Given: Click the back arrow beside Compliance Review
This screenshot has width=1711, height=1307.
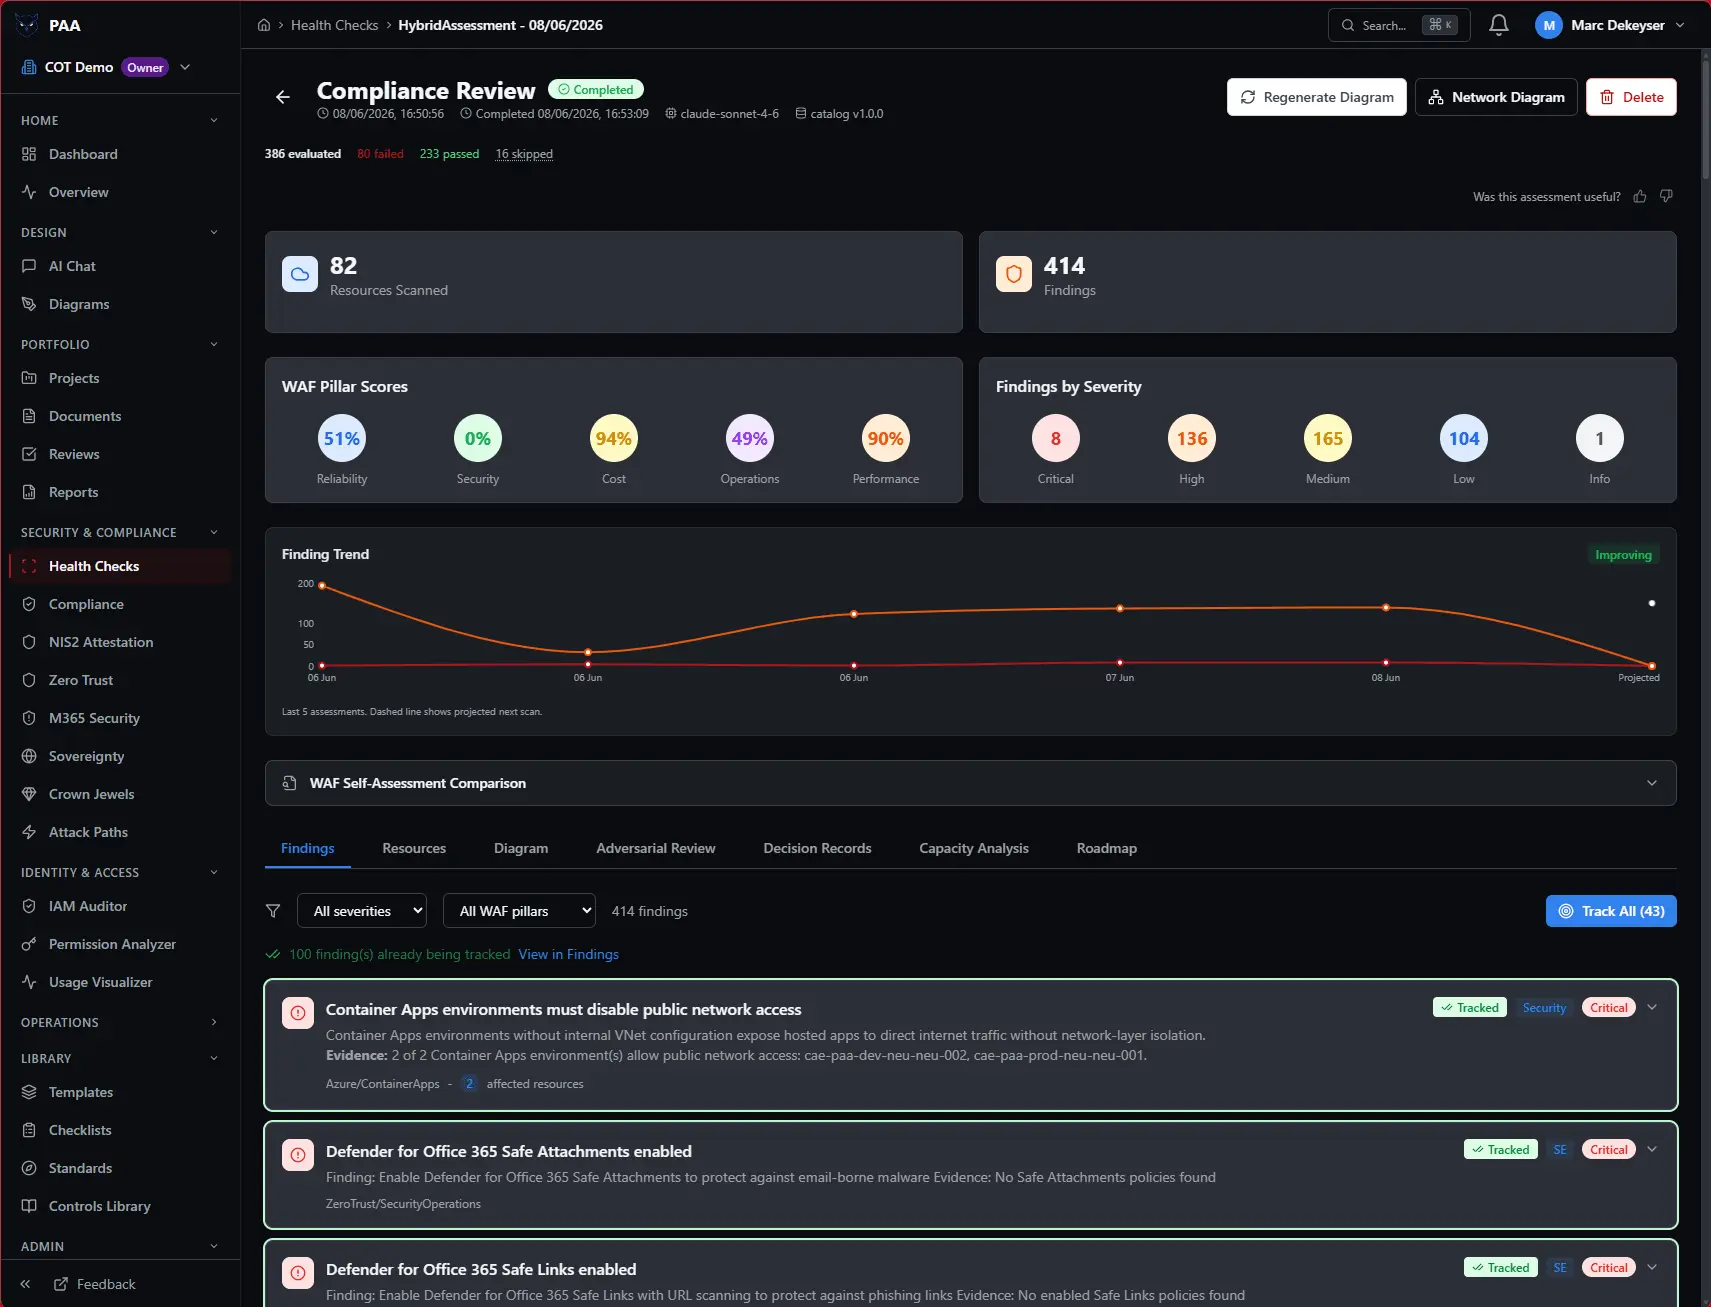Looking at the screenshot, I should pyautogui.click(x=283, y=97).
